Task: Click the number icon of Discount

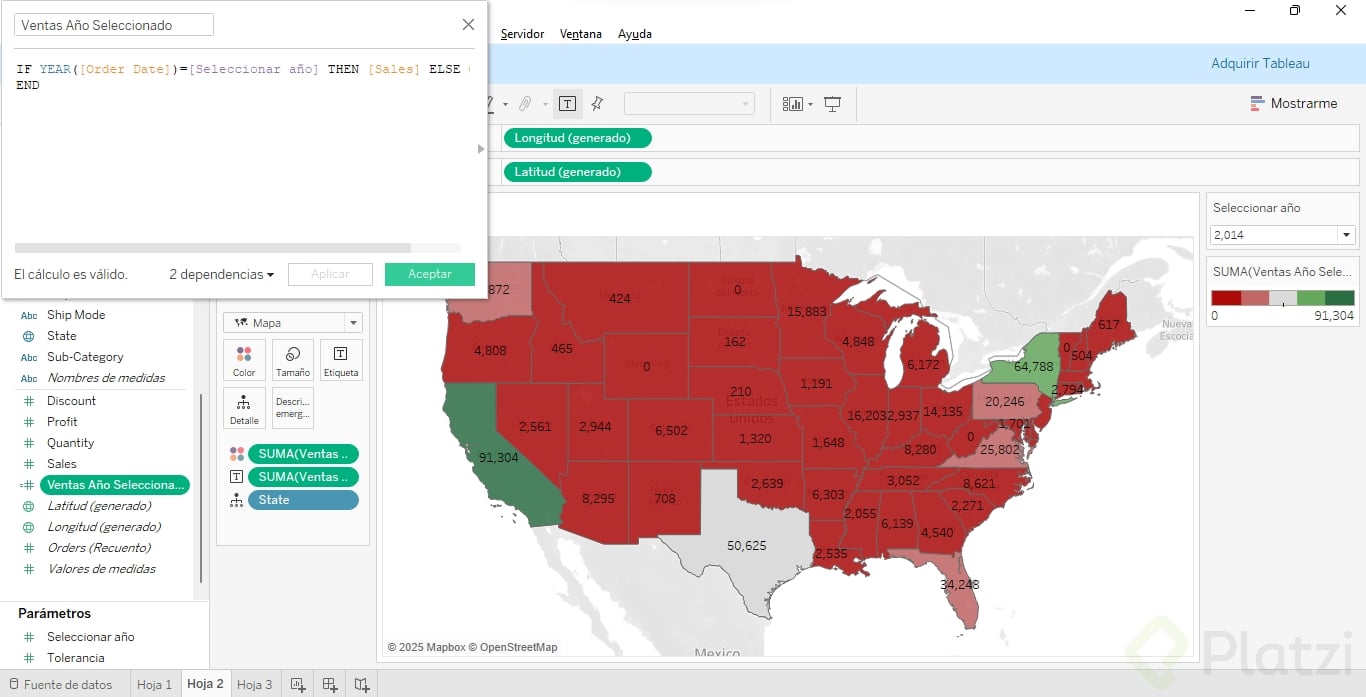Action: click(29, 401)
